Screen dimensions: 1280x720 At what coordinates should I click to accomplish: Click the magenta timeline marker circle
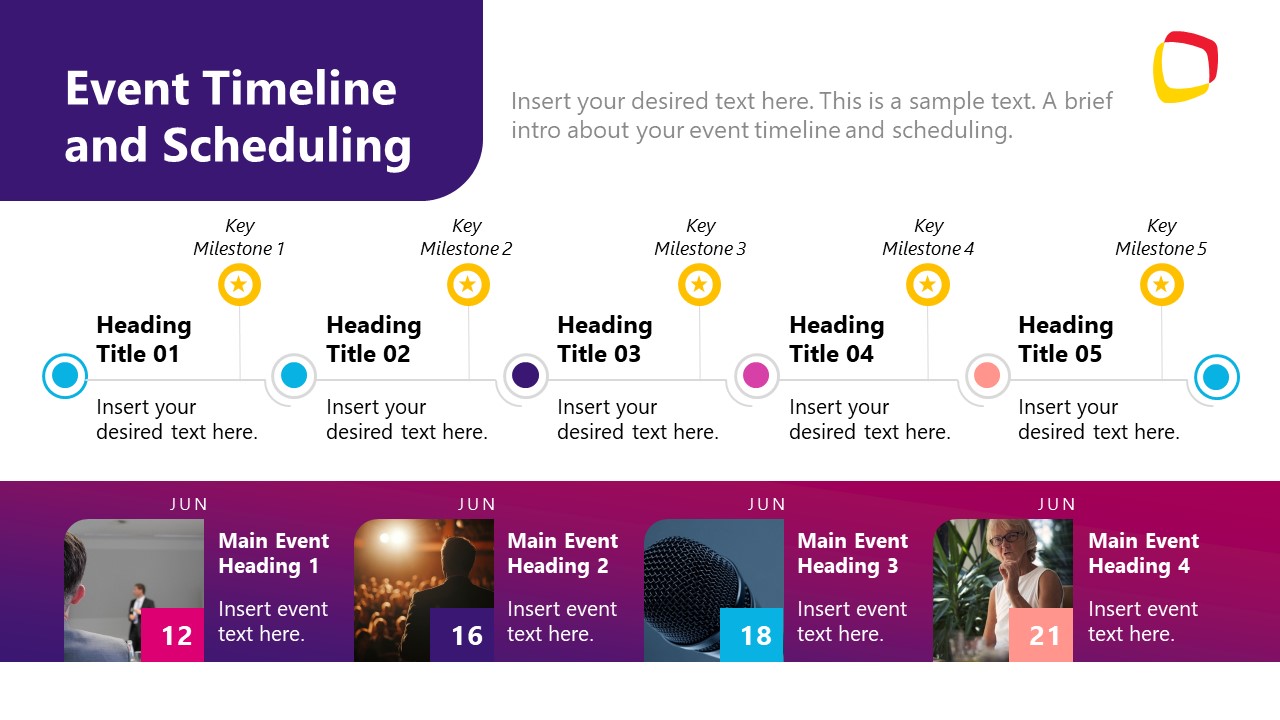click(x=756, y=375)
